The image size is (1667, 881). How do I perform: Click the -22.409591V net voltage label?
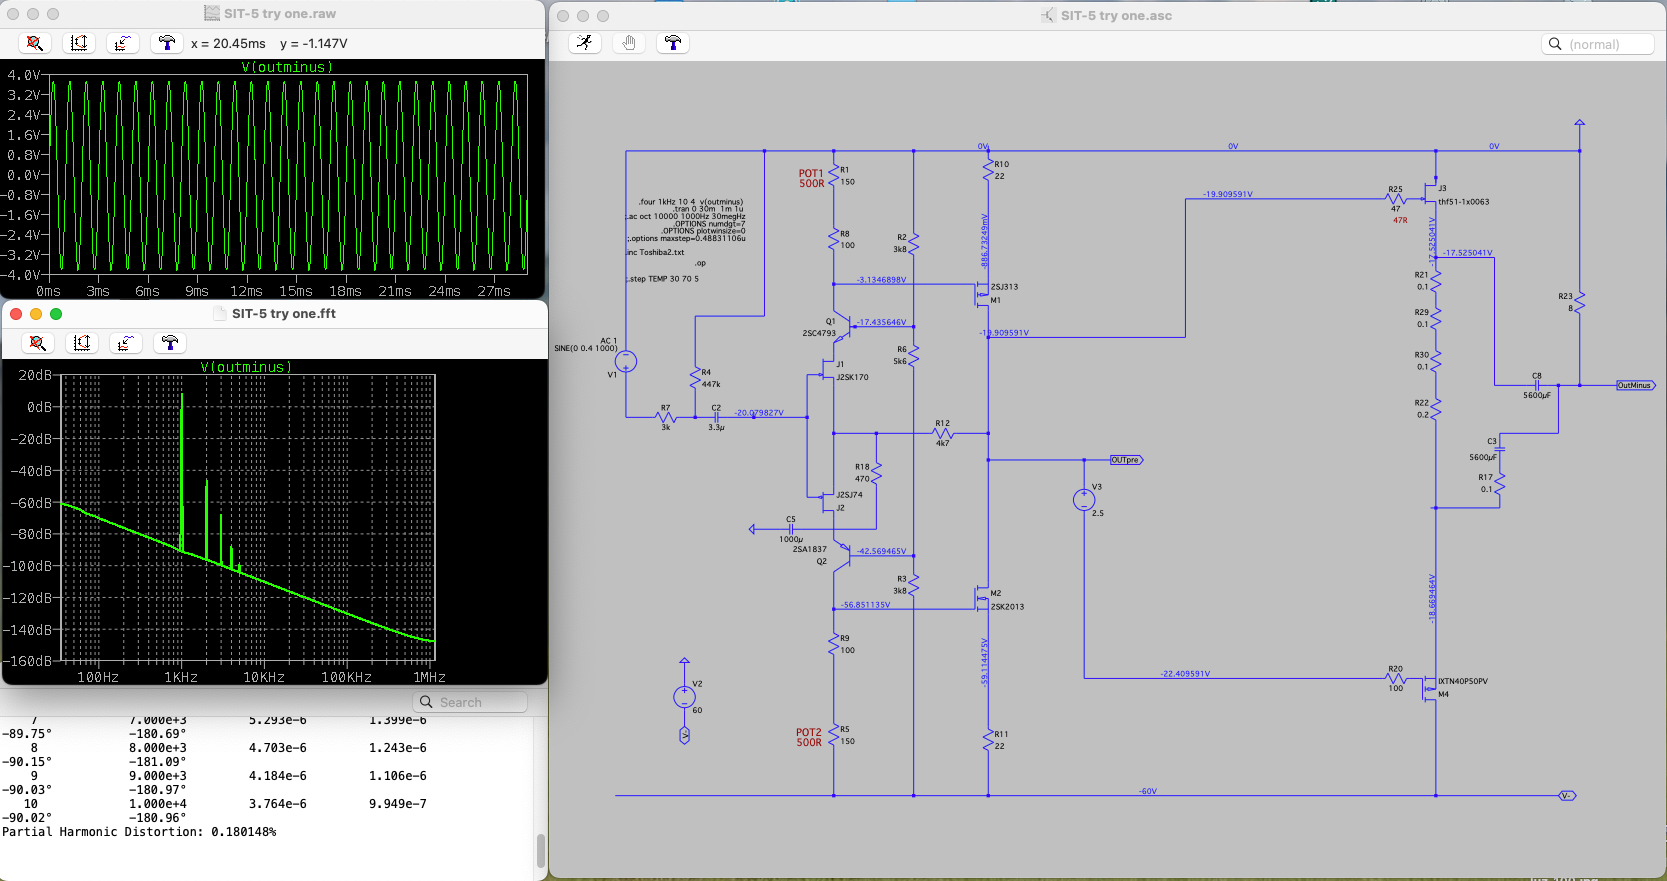pyautogui.click(x=1185, y=674)
